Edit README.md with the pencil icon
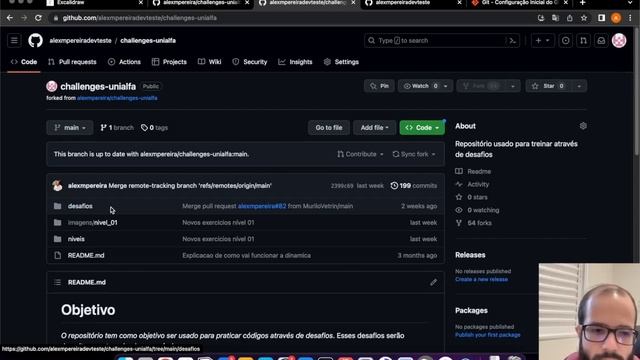The height and width of the screenshot is (360, 640). click(x=433, y=282)
